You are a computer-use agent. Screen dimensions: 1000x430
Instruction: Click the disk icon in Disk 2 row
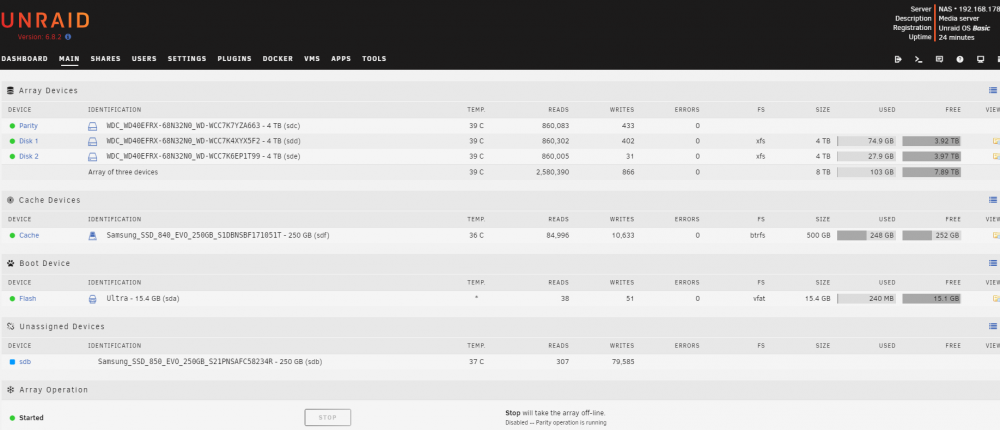[x=92, y=156]
